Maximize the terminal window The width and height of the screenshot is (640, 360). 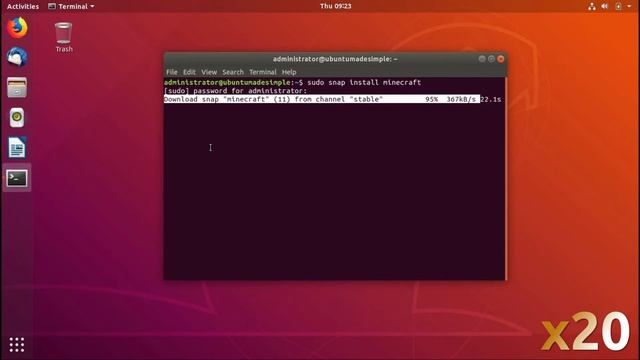coord(491,59)
